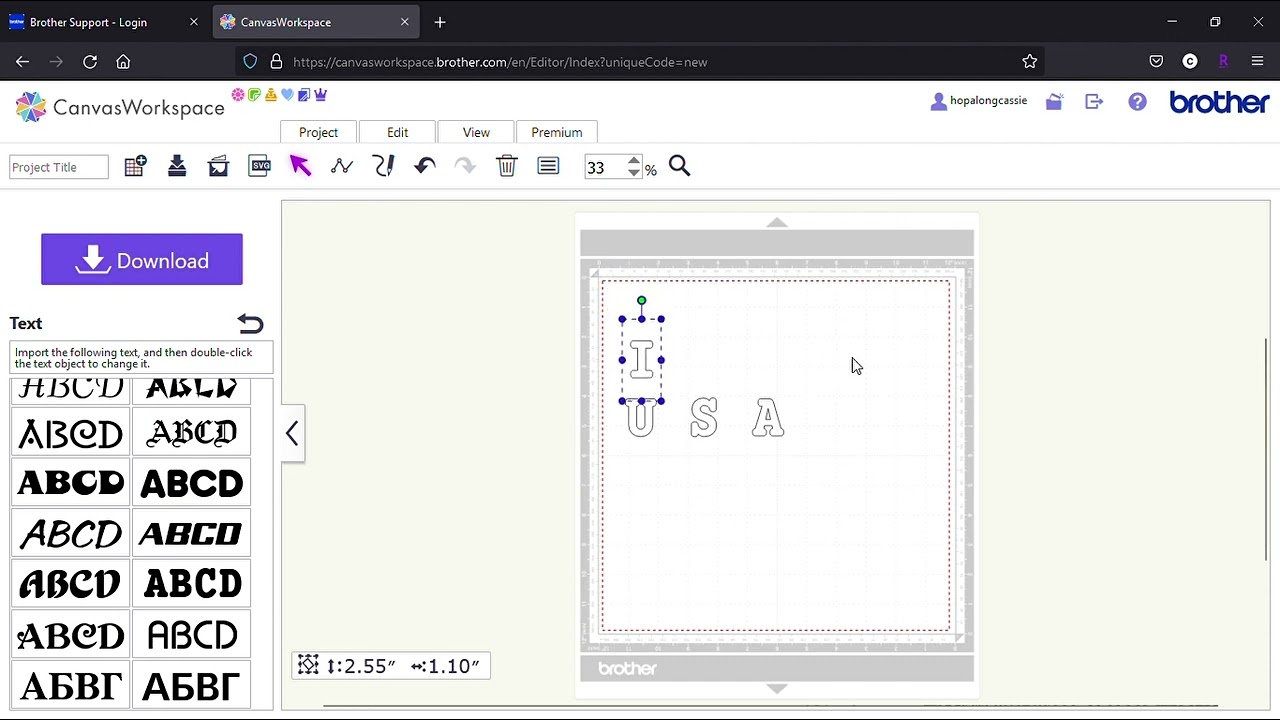Open the user profile hopalongcassie
Viewport: 1280px width, 720px height.
[x=979, y=101]
